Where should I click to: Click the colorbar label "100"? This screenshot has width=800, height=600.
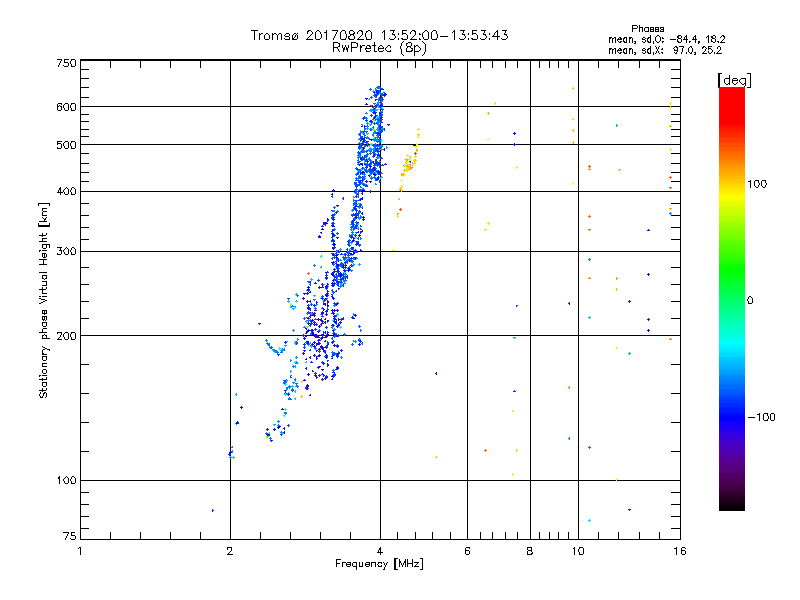757,184
